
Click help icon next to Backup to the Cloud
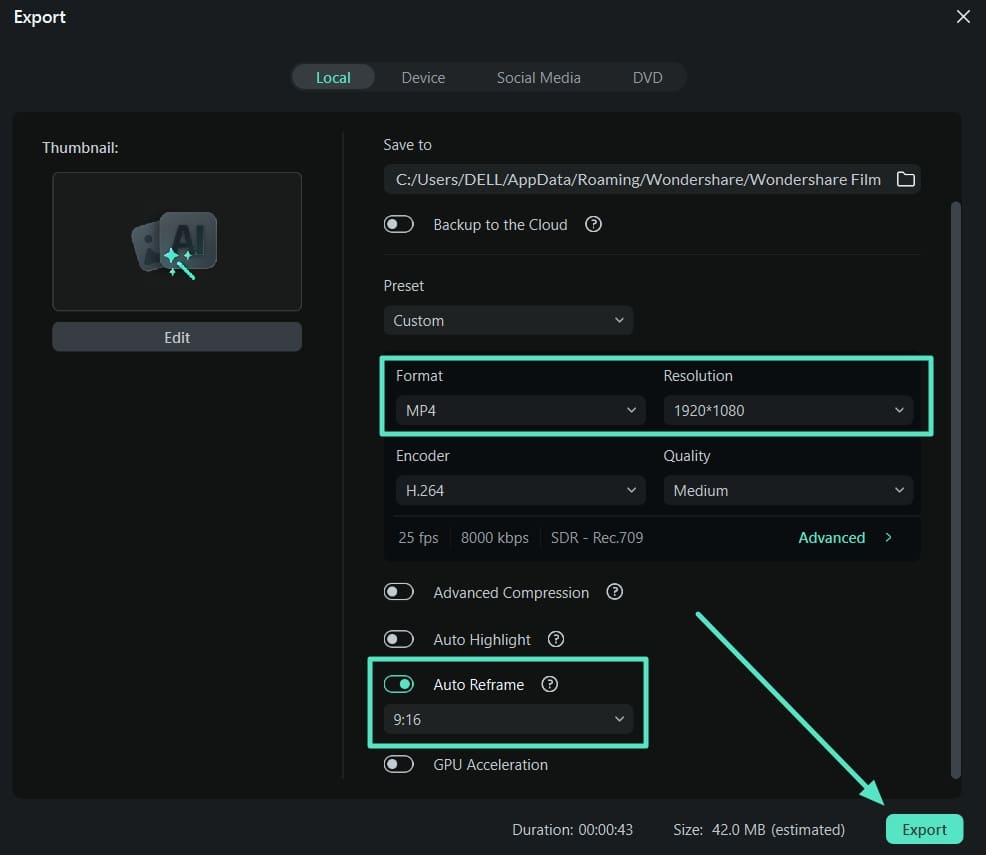593,224
